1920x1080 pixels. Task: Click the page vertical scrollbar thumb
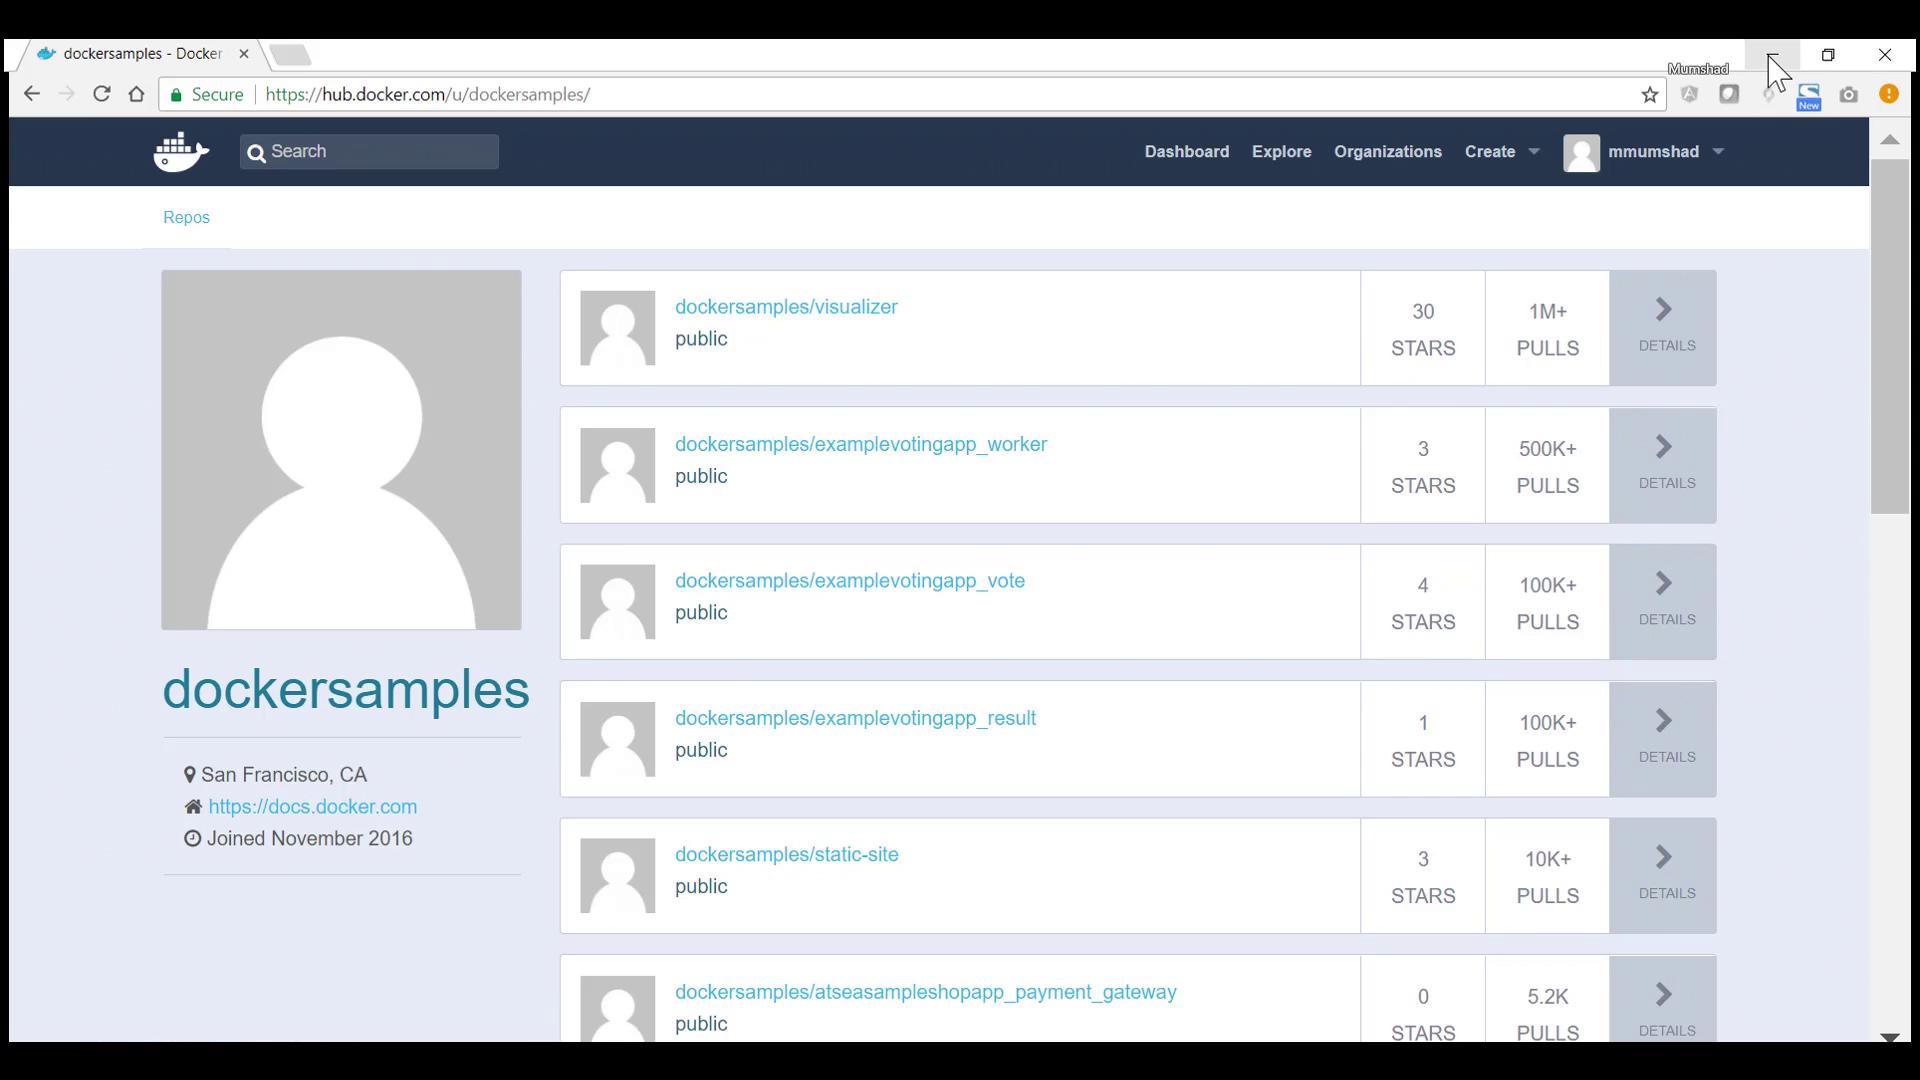1889,335
